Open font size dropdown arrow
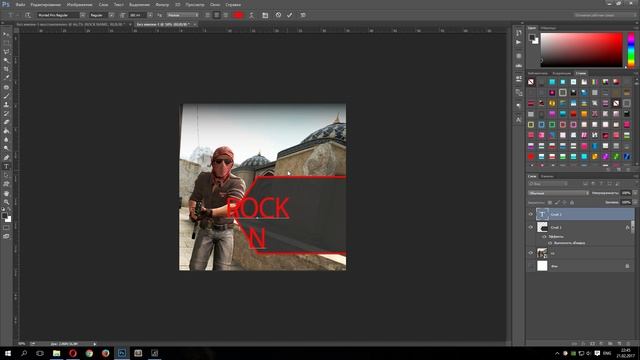The width and height of the screenshot is (640, 360). pyautogui.click(x=150, y=15)
